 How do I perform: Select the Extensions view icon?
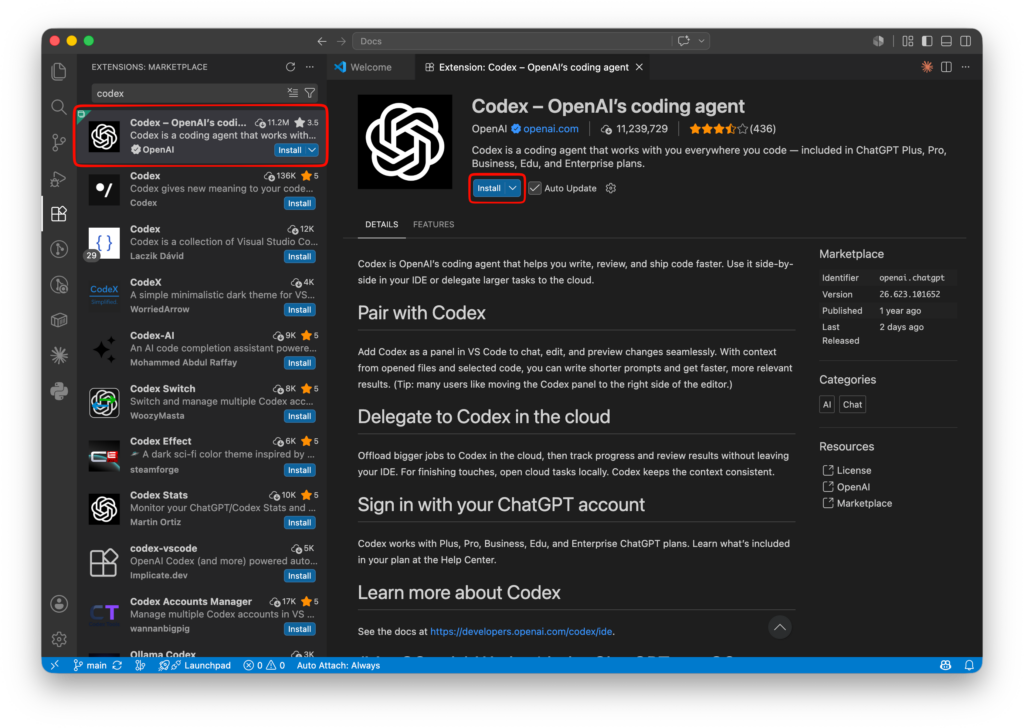(59, 214)
